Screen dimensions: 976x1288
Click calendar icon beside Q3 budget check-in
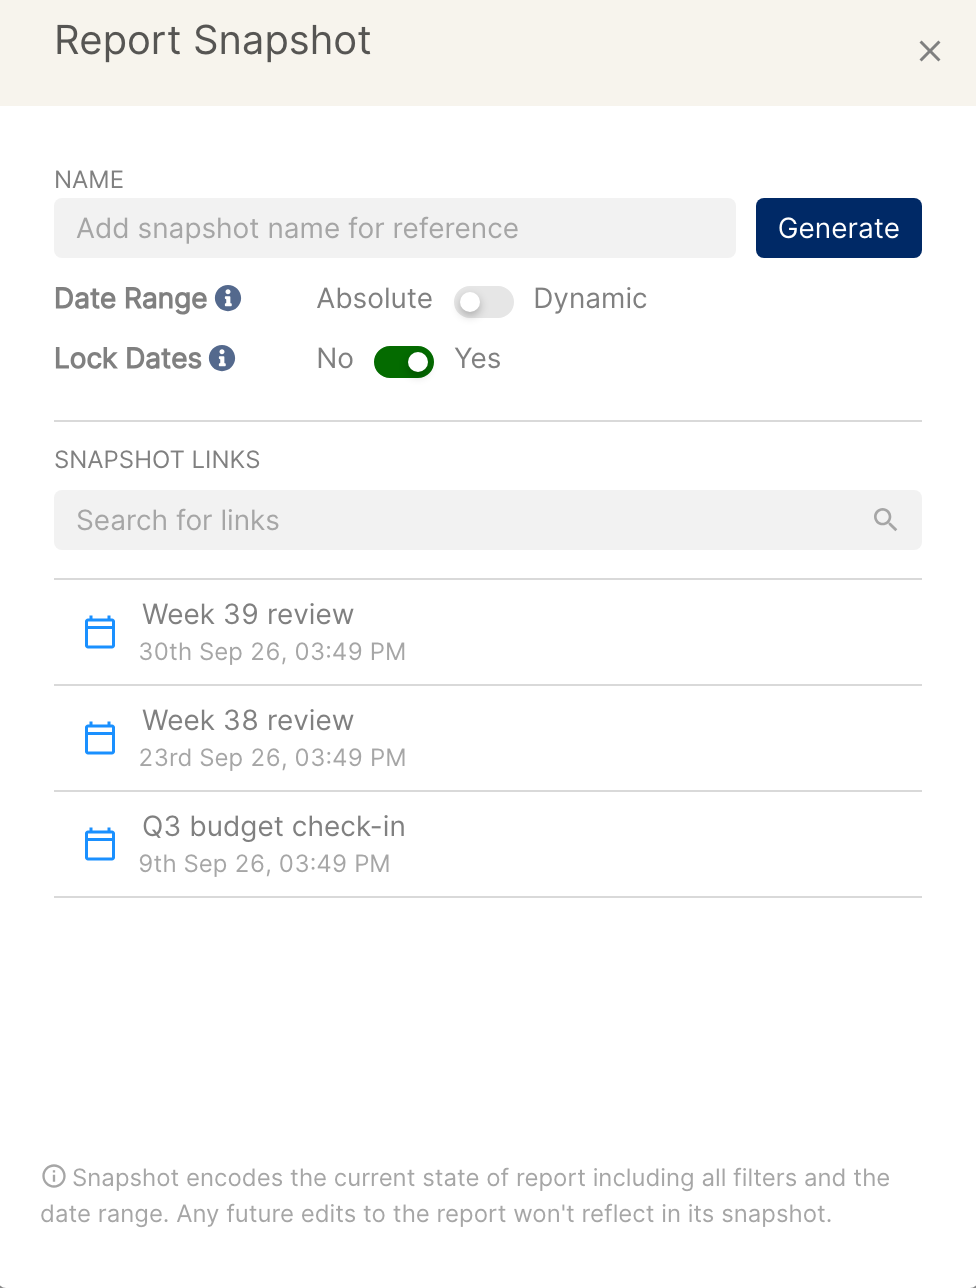[100, 844]
